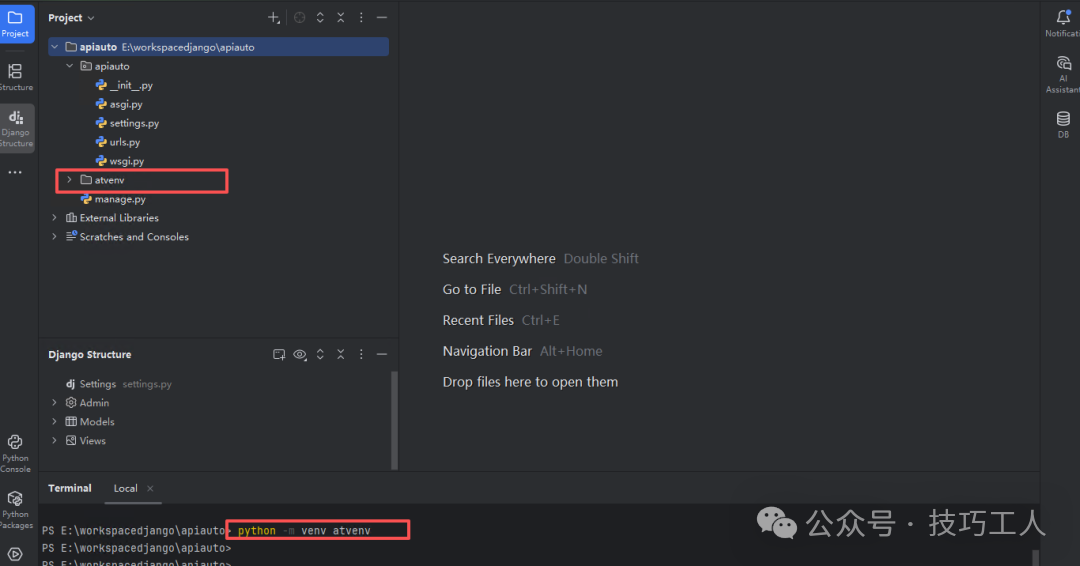Select opened file locate target icon

(x=300, y=18)
